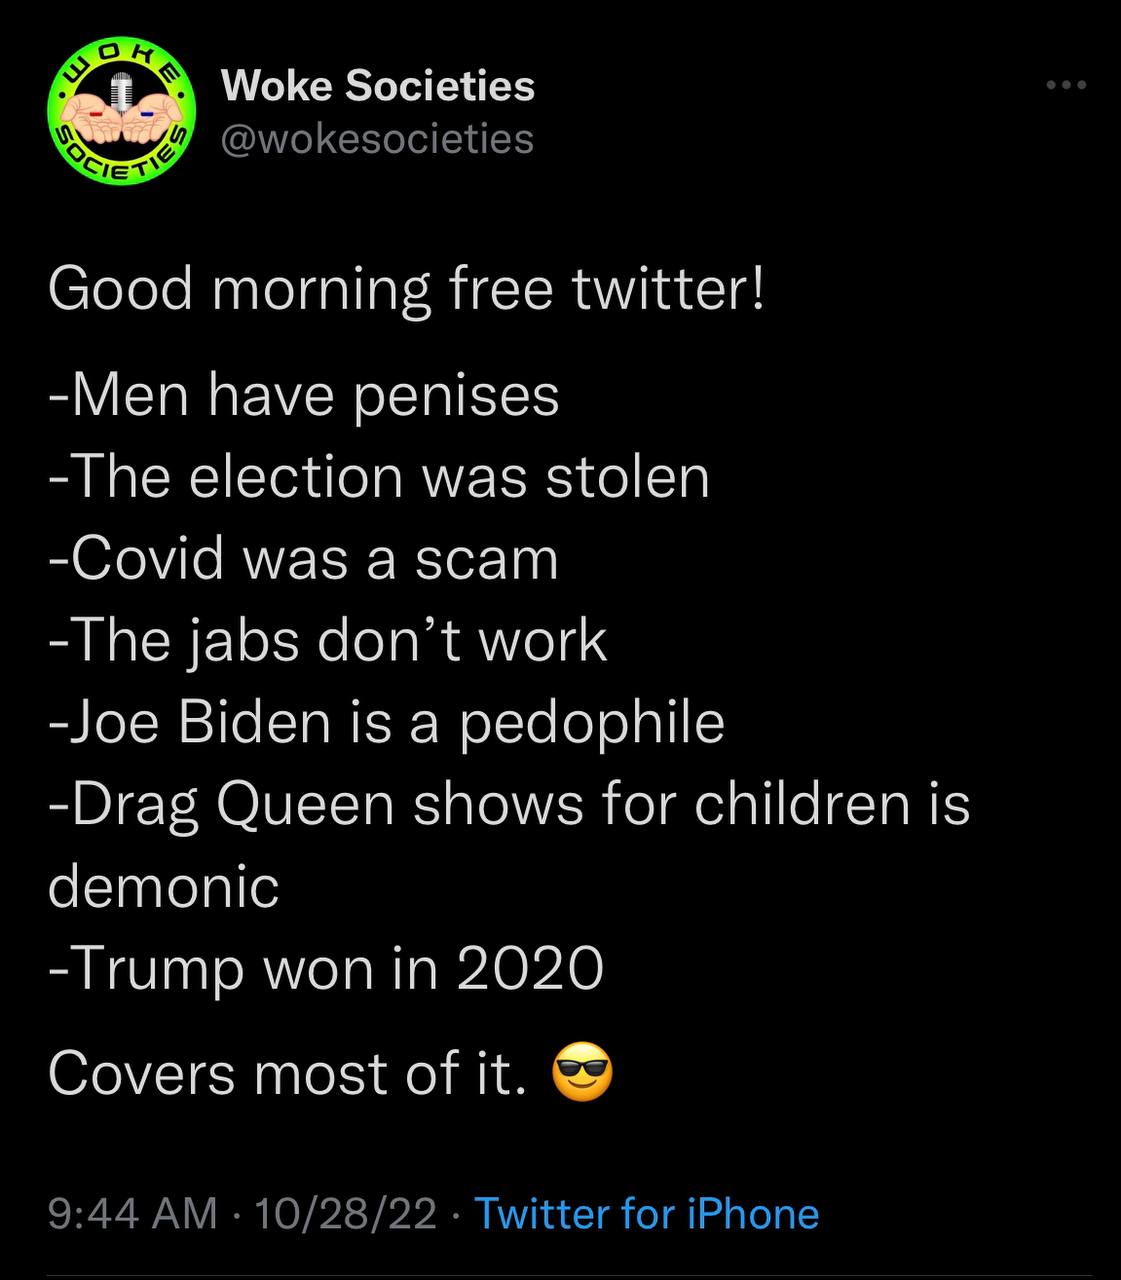Click the word 'demonic' in the tweet
This screenshot has width=1121, height=1280.
[164, 886]
